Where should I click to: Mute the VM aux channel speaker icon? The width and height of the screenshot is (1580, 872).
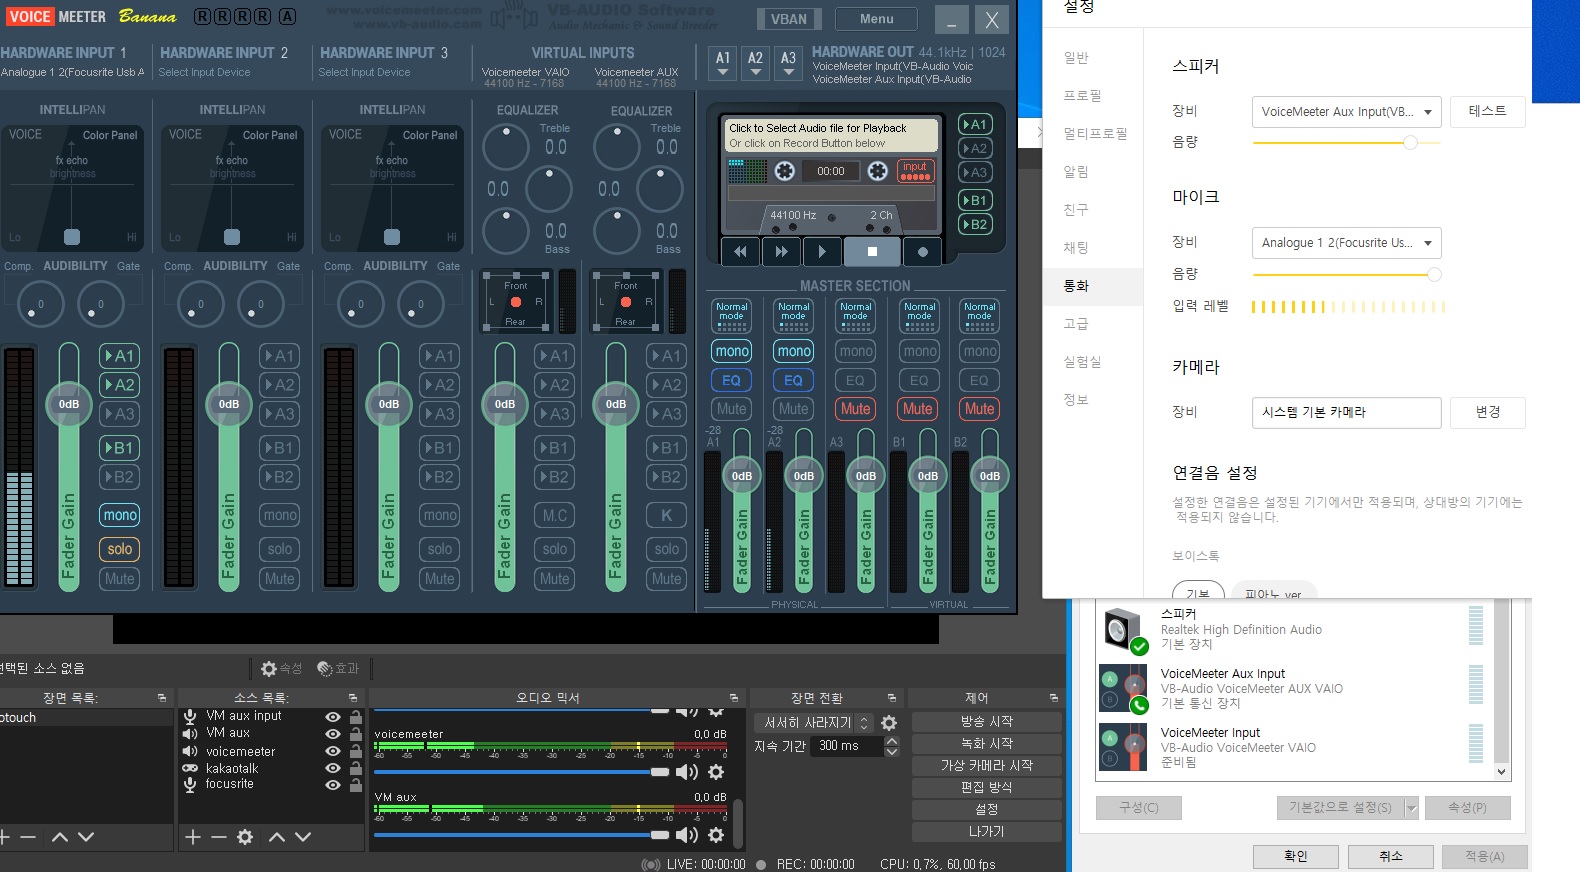[x=687, y=835]
